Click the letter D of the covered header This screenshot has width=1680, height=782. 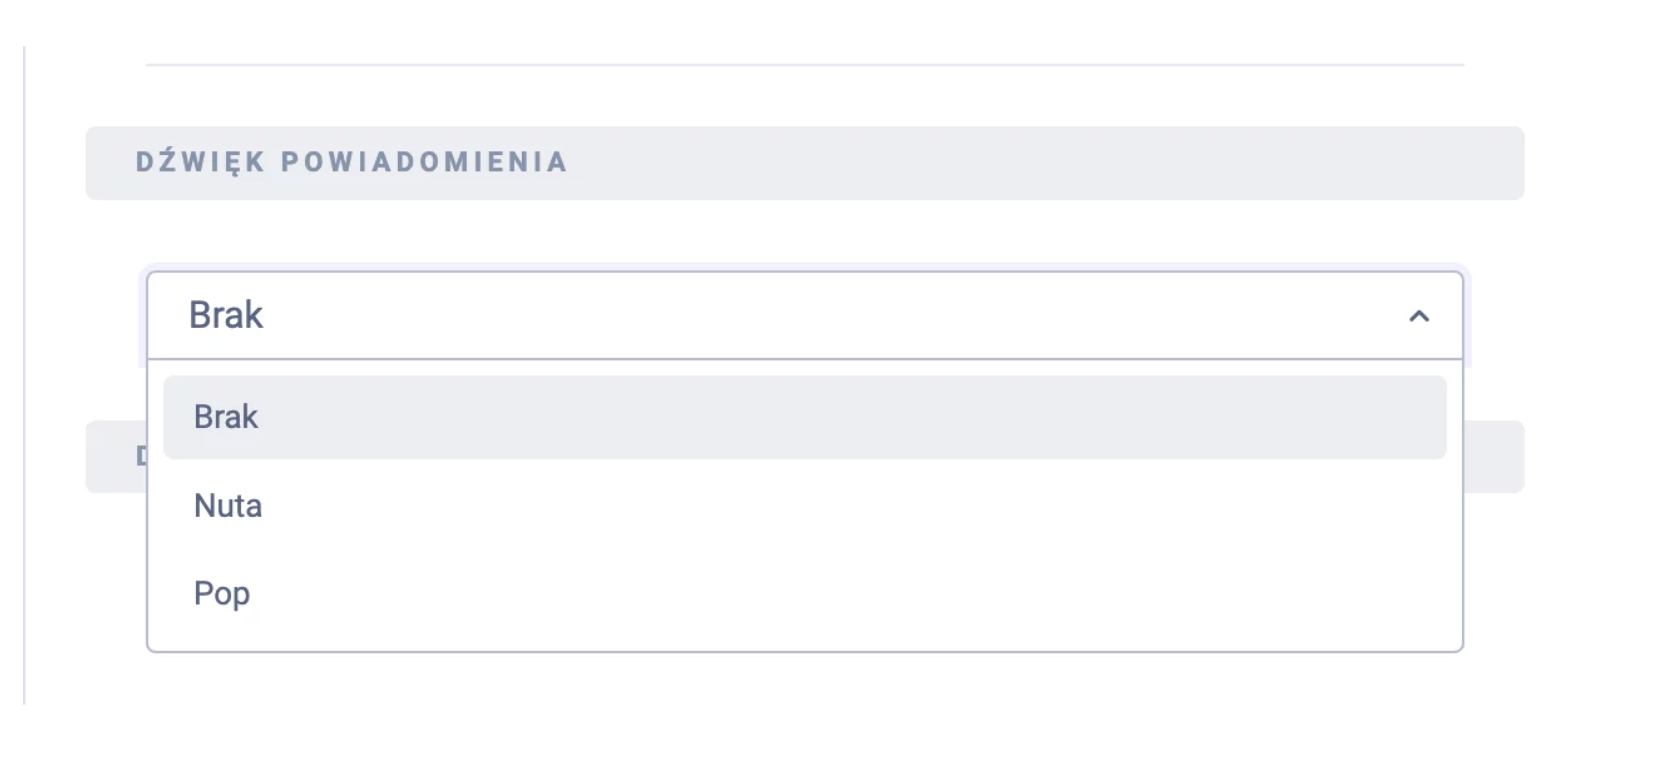140,457
